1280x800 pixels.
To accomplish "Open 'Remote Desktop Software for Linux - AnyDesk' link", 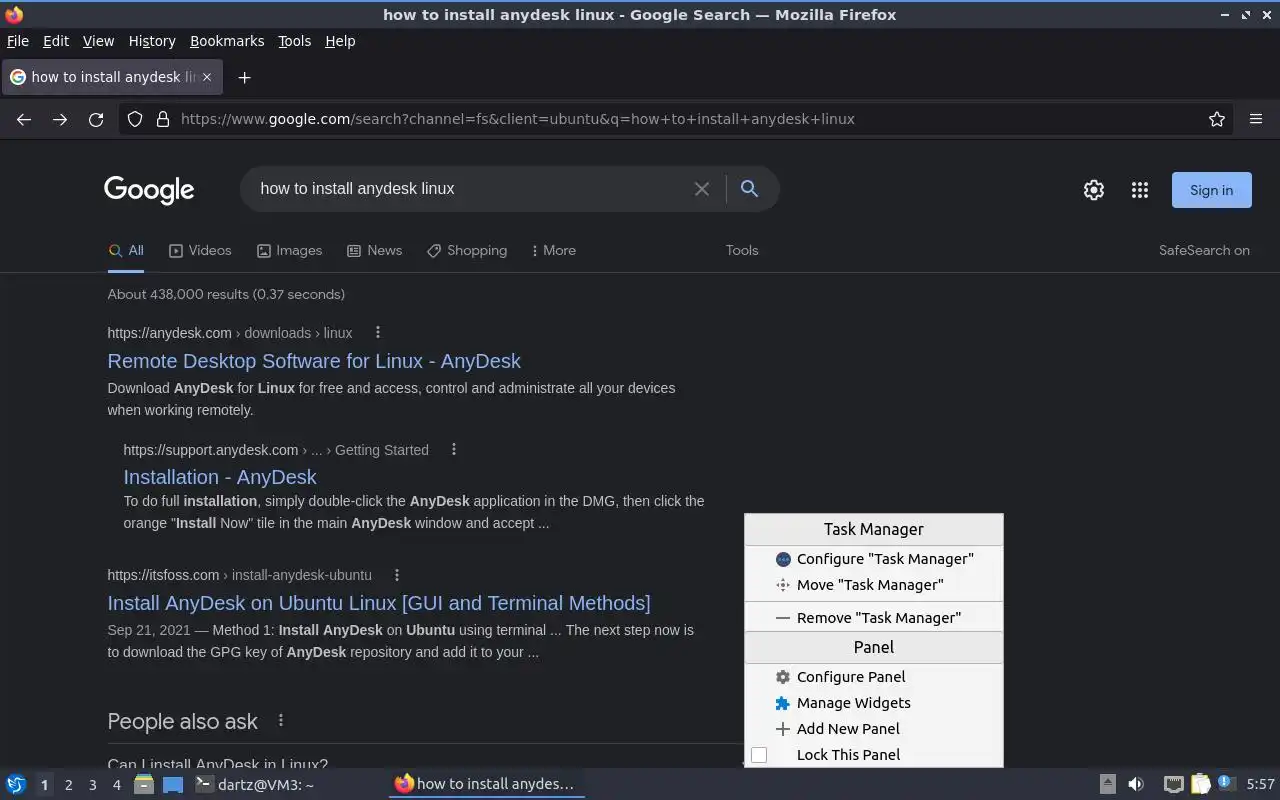I will coord(314,361).
